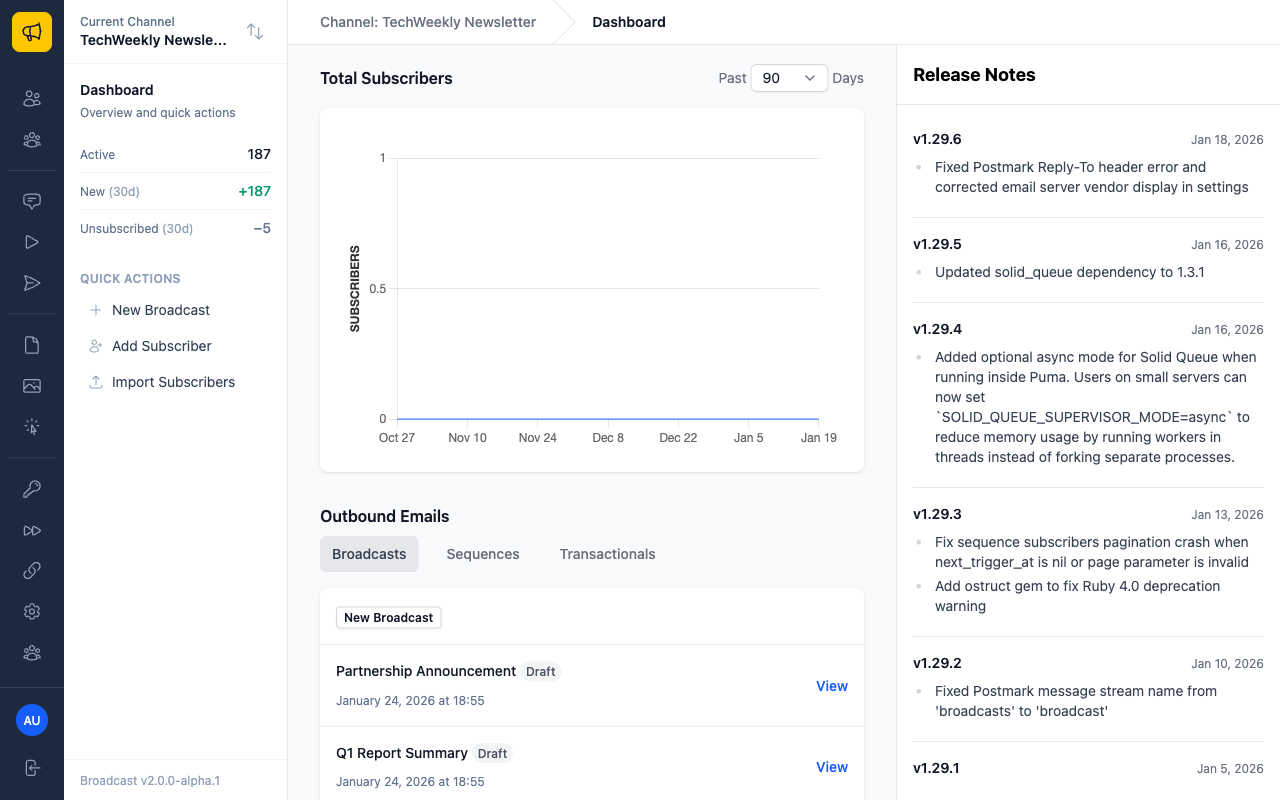The height and width of the screenshot is (800, 1280).
Task: Click the Active count 187
Action: pos(259,154)
